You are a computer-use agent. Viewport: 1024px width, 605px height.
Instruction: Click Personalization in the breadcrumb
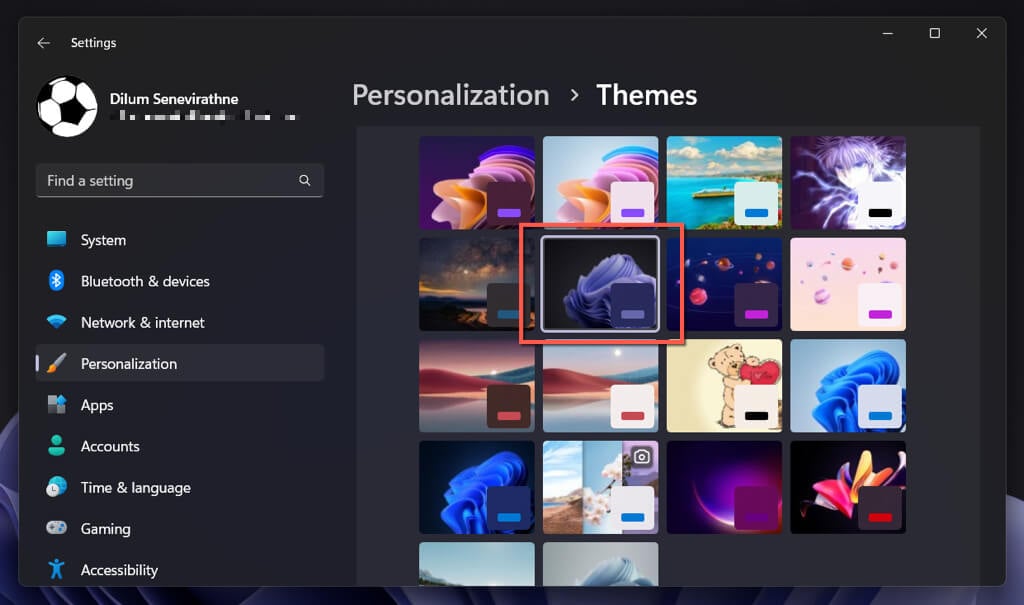451,95
